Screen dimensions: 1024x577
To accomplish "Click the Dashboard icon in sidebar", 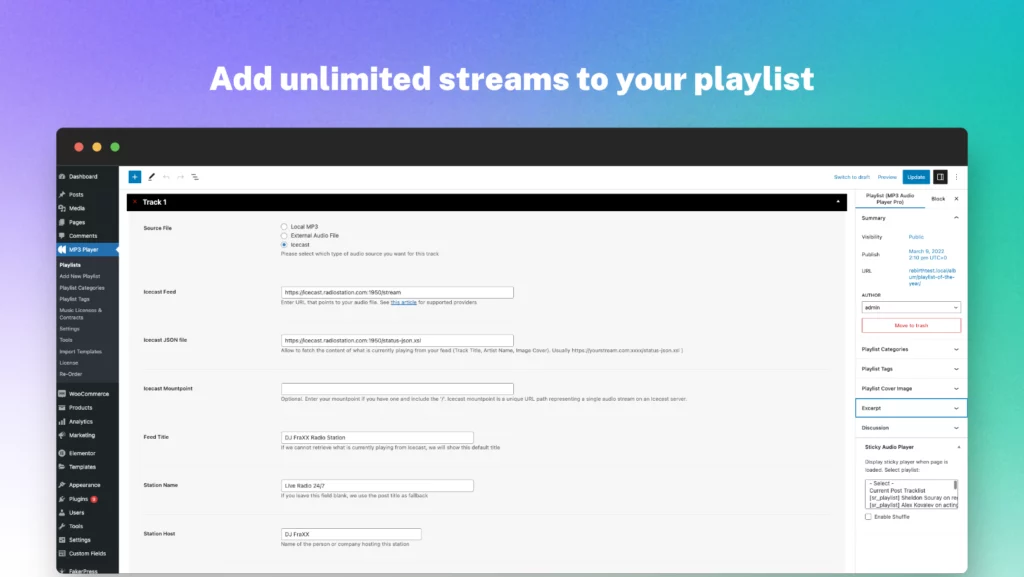I will [62, 176].
